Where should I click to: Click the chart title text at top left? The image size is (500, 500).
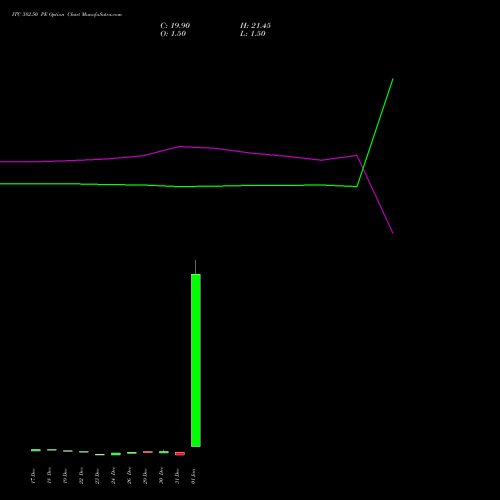tap(67, 14)
